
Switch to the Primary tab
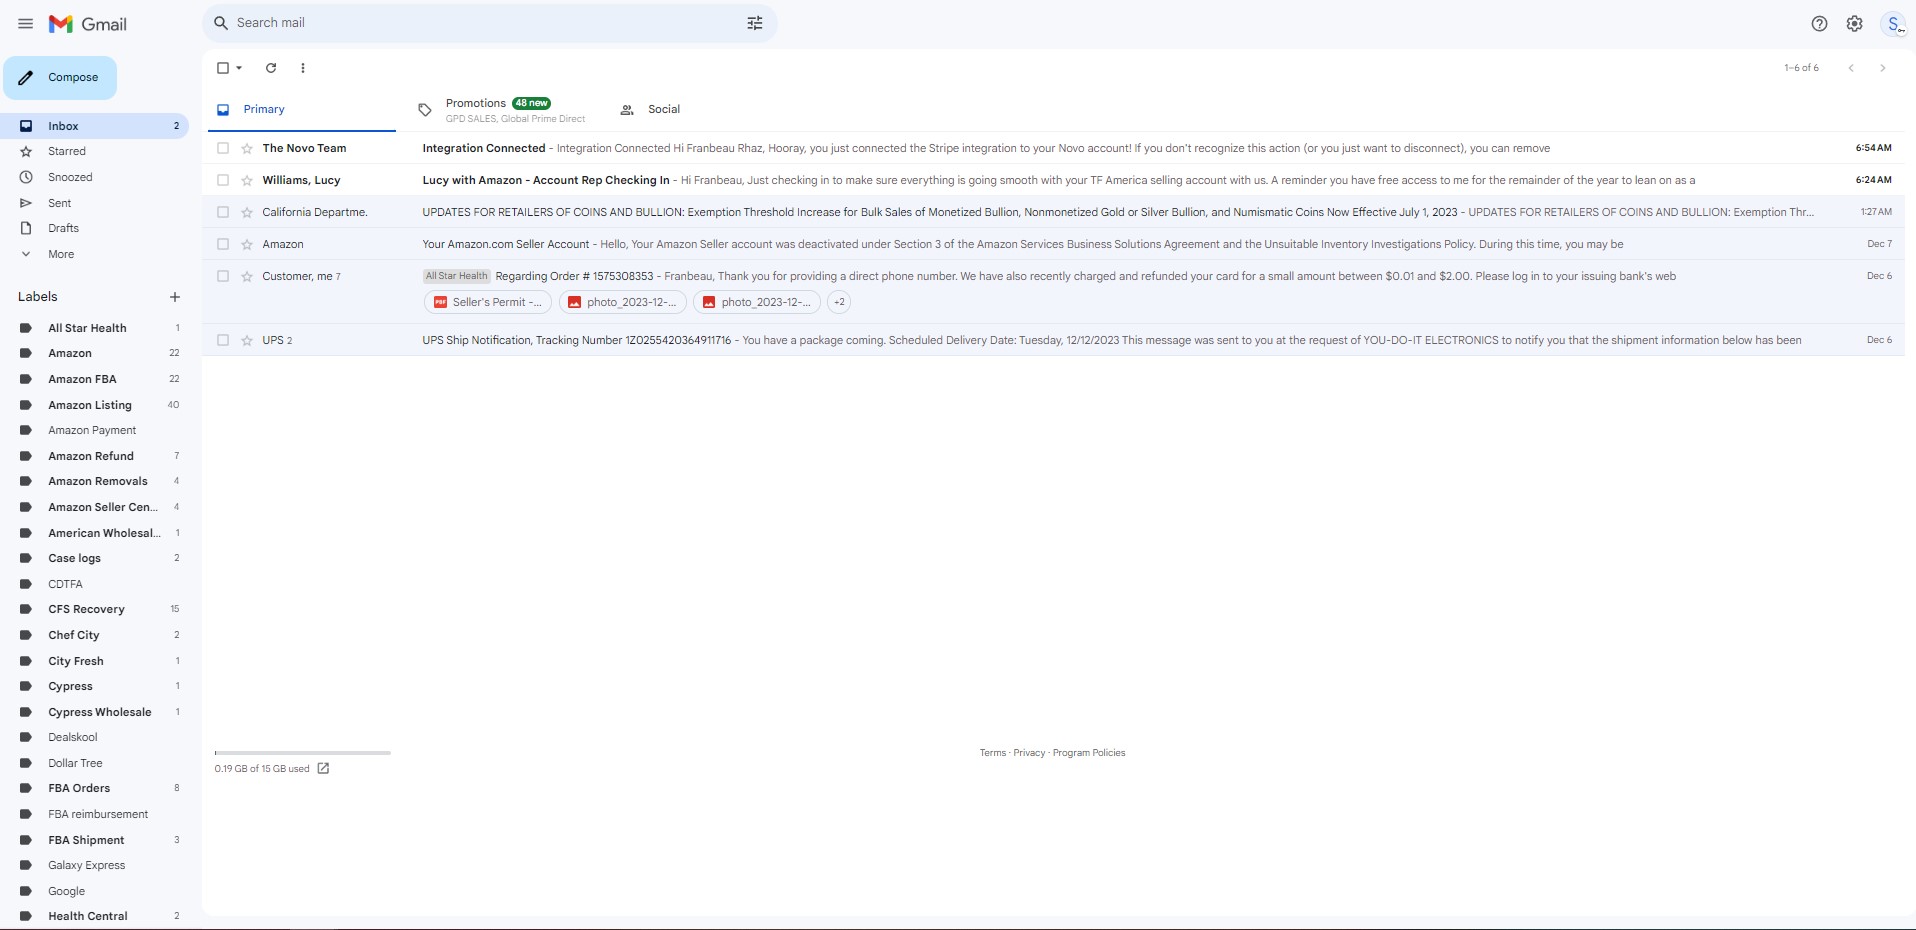coord(302,110)
